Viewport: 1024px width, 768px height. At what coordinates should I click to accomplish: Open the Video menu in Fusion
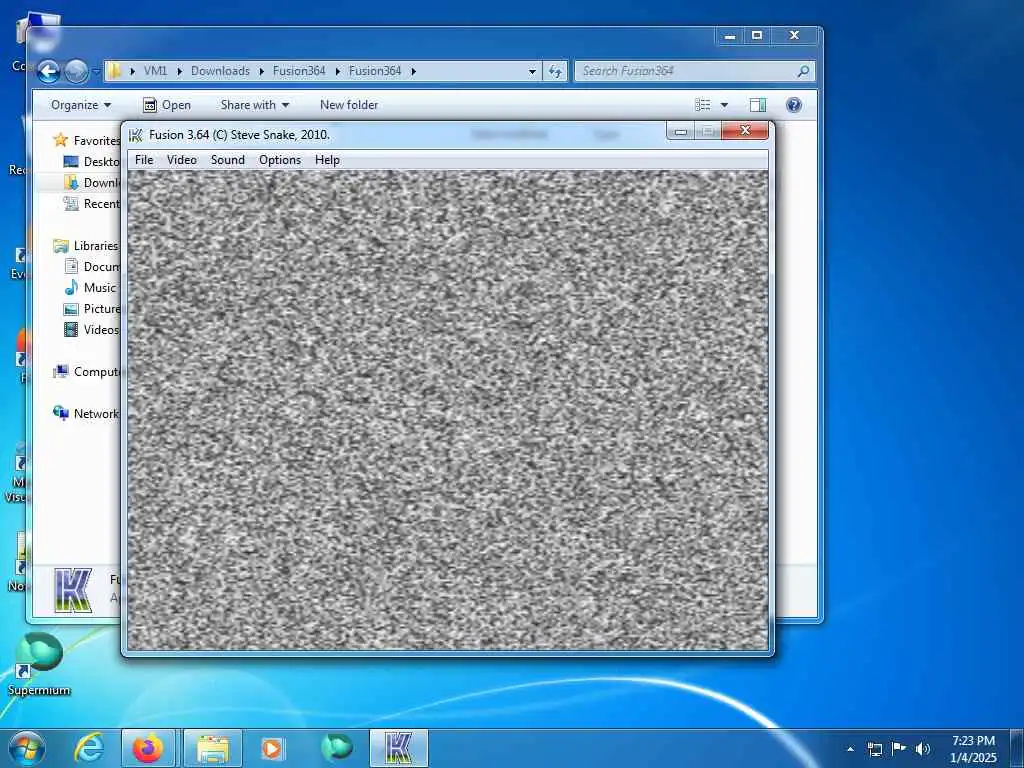pyautogui.click(x=182, y=160)
